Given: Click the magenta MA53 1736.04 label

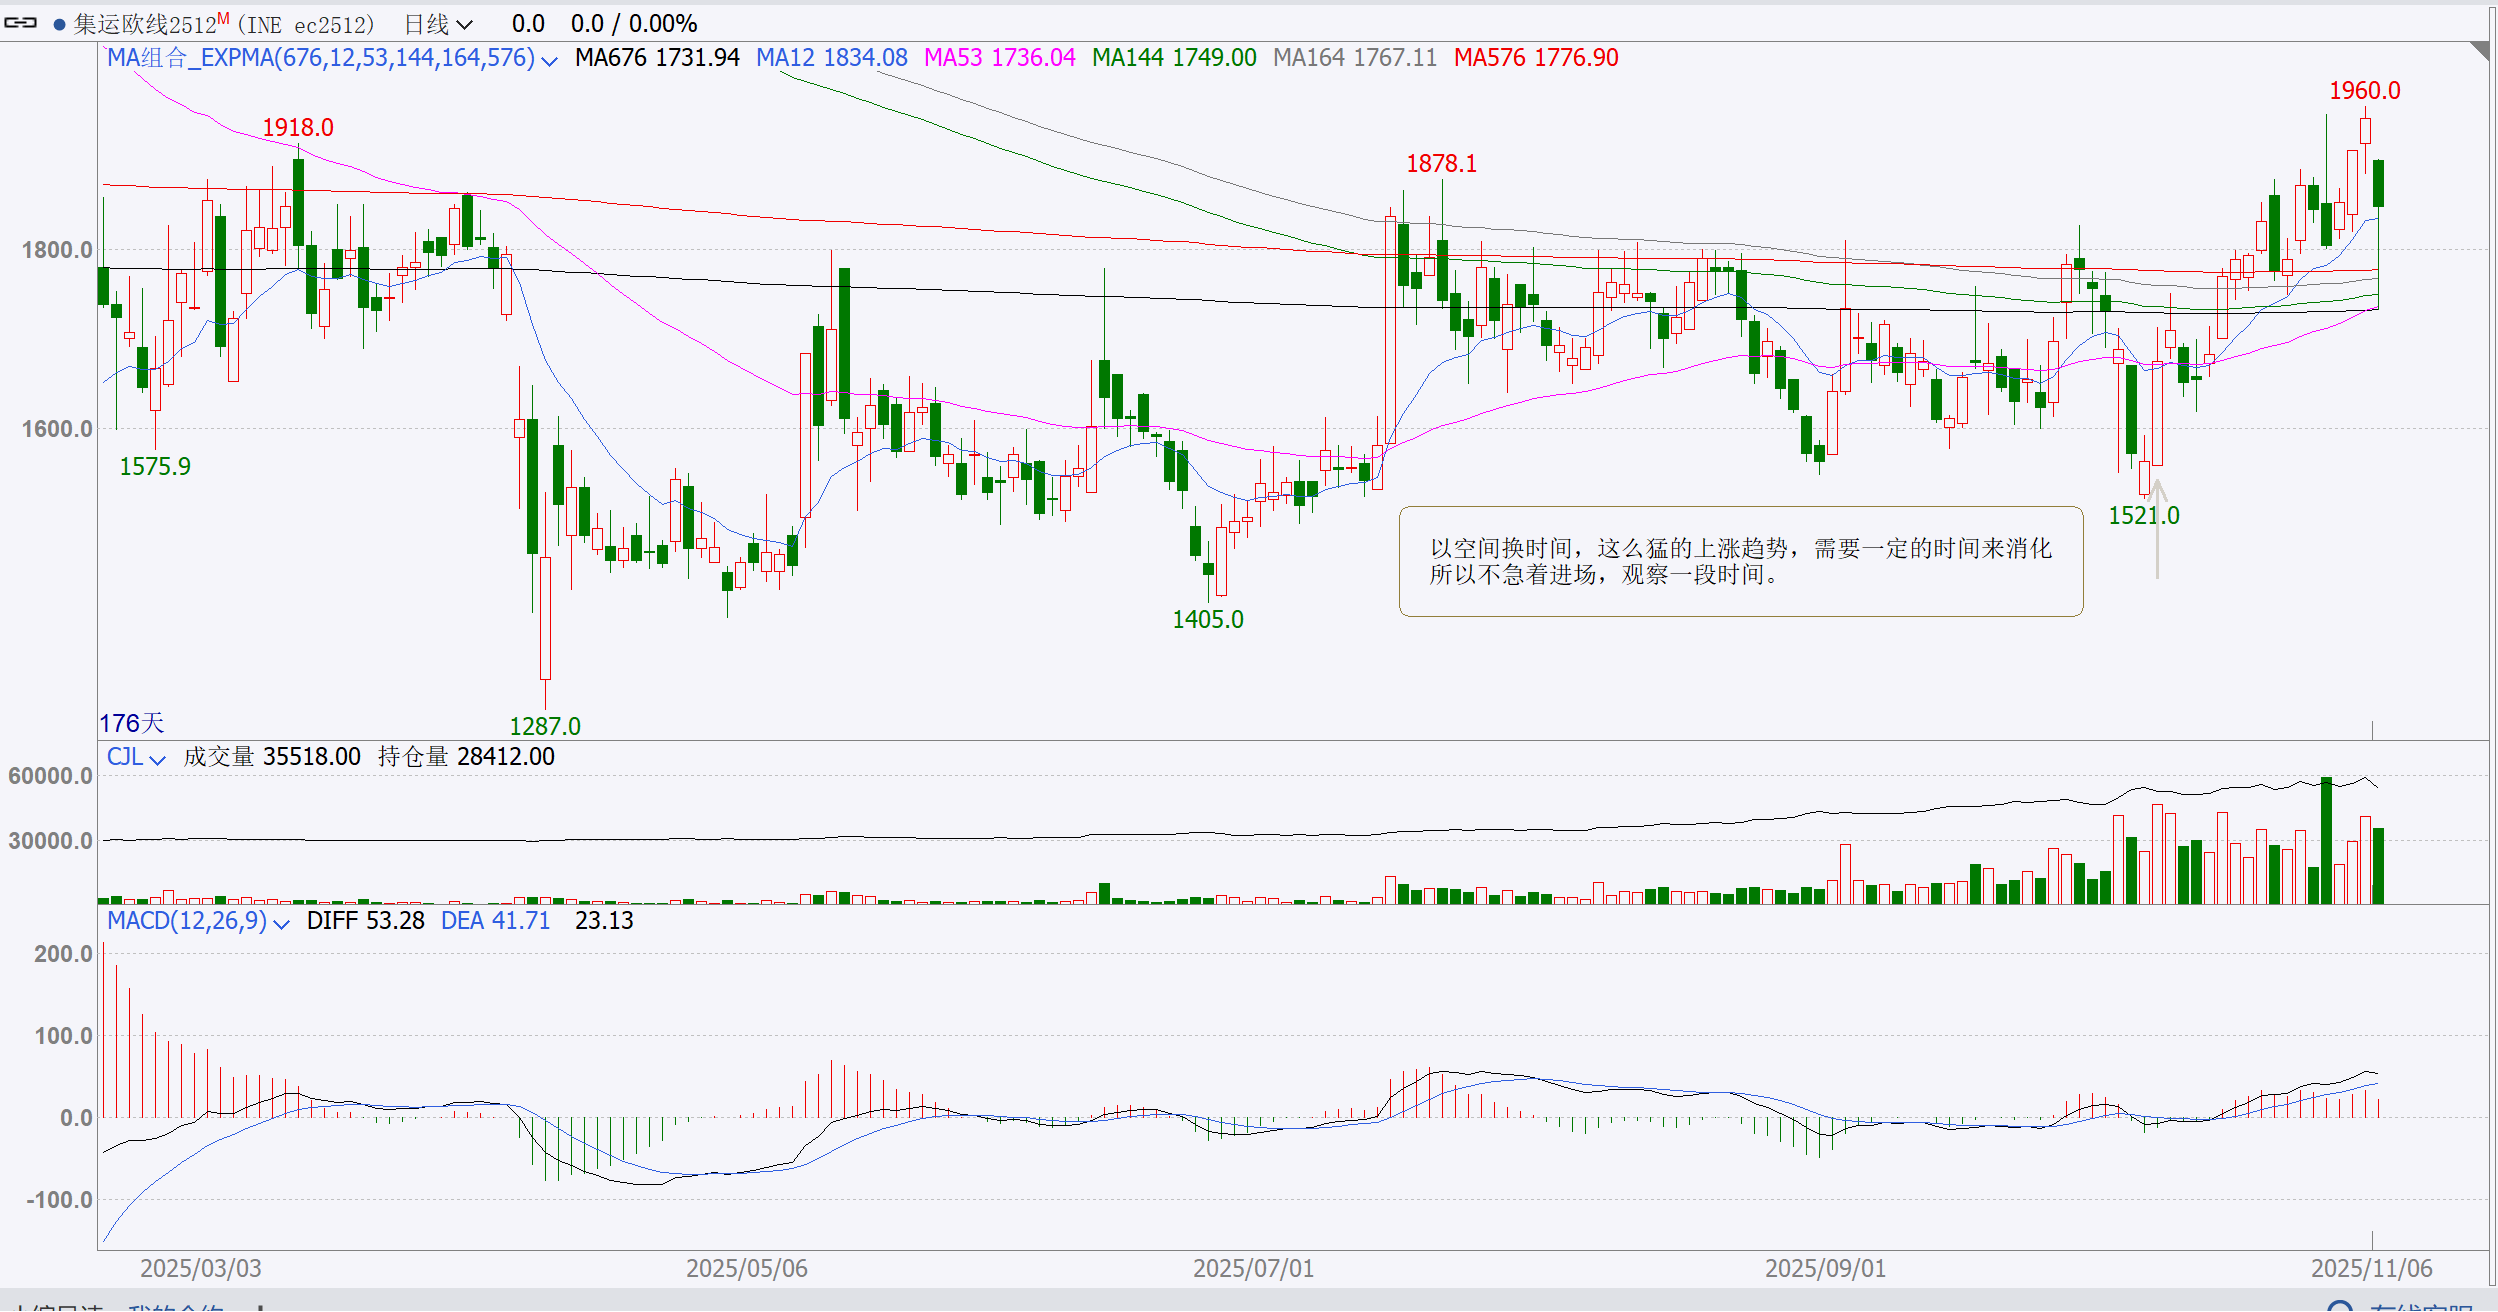Looking at the screenshot, I should point(999,58).
